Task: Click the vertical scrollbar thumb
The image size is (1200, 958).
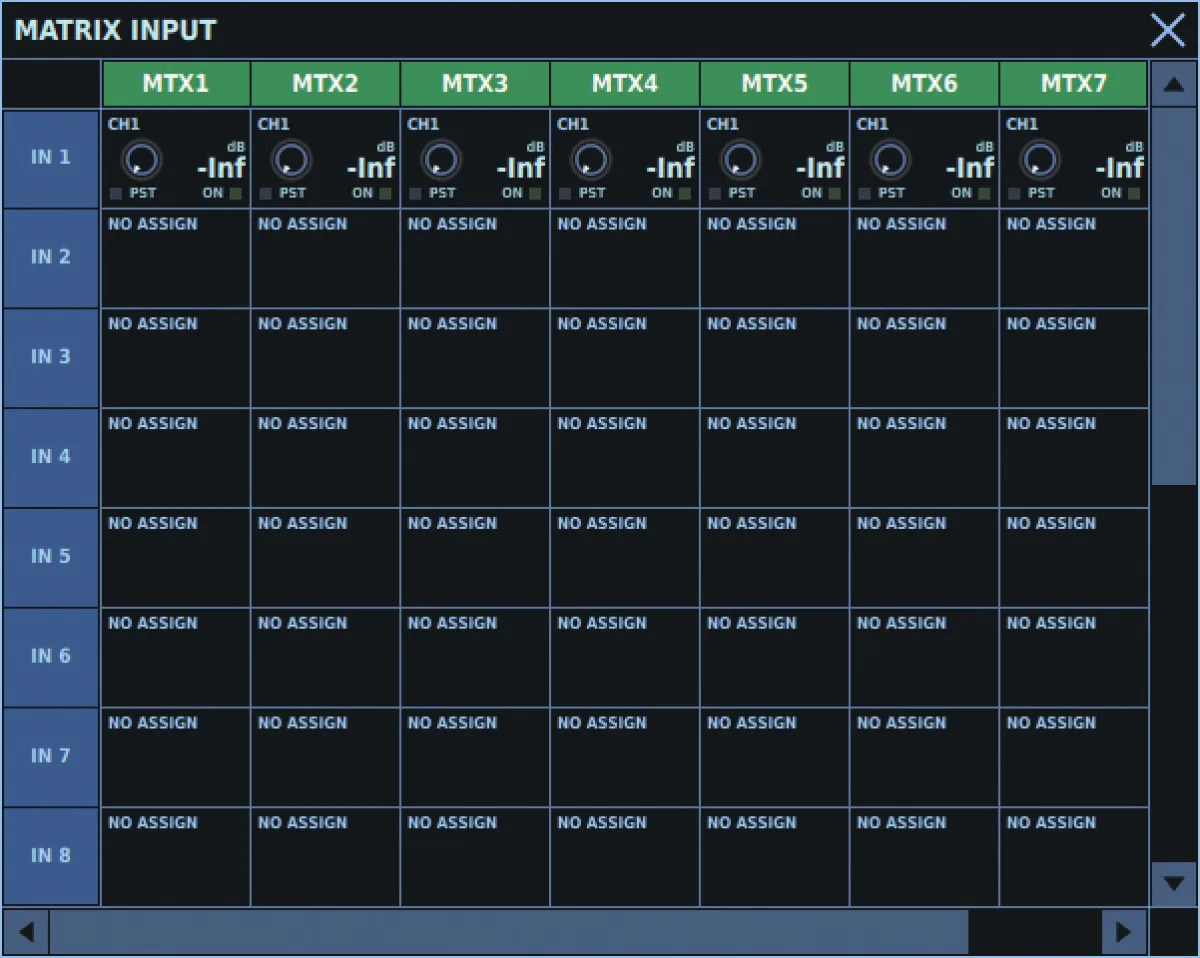Action: [1173, 297]
